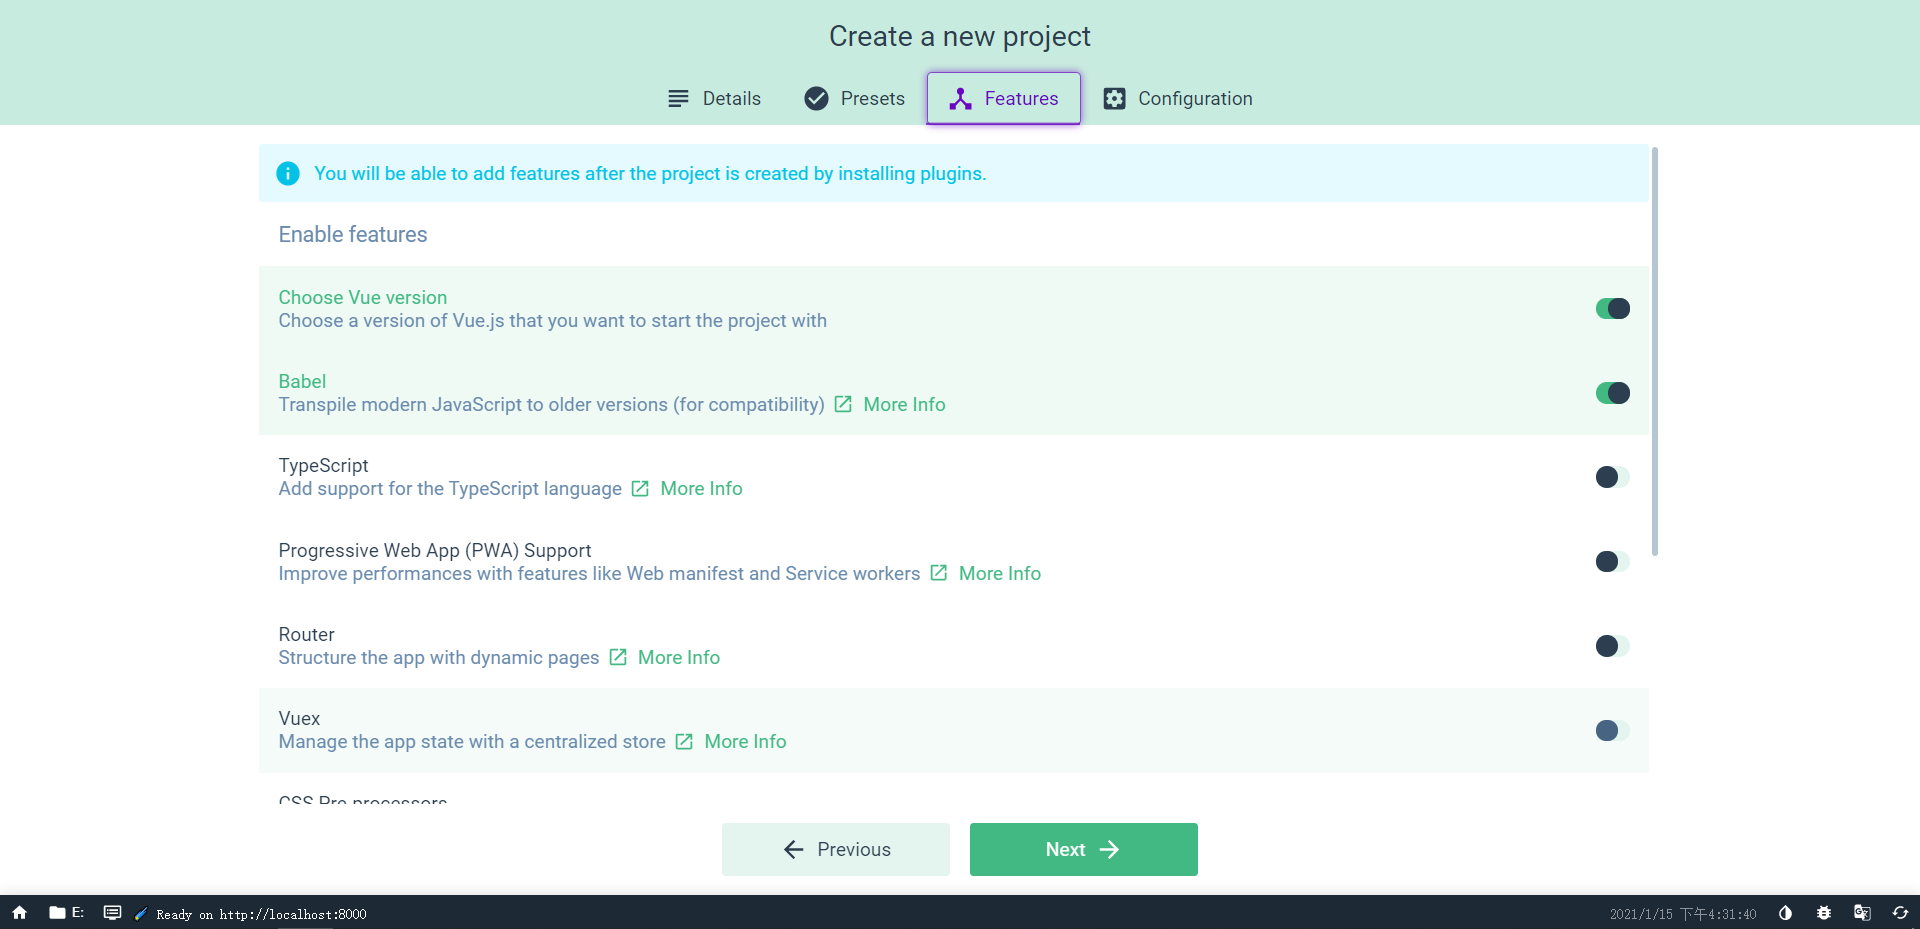Open the folder E: icon in status bar
Viewport: 1920px width, 929px height.
67,913
